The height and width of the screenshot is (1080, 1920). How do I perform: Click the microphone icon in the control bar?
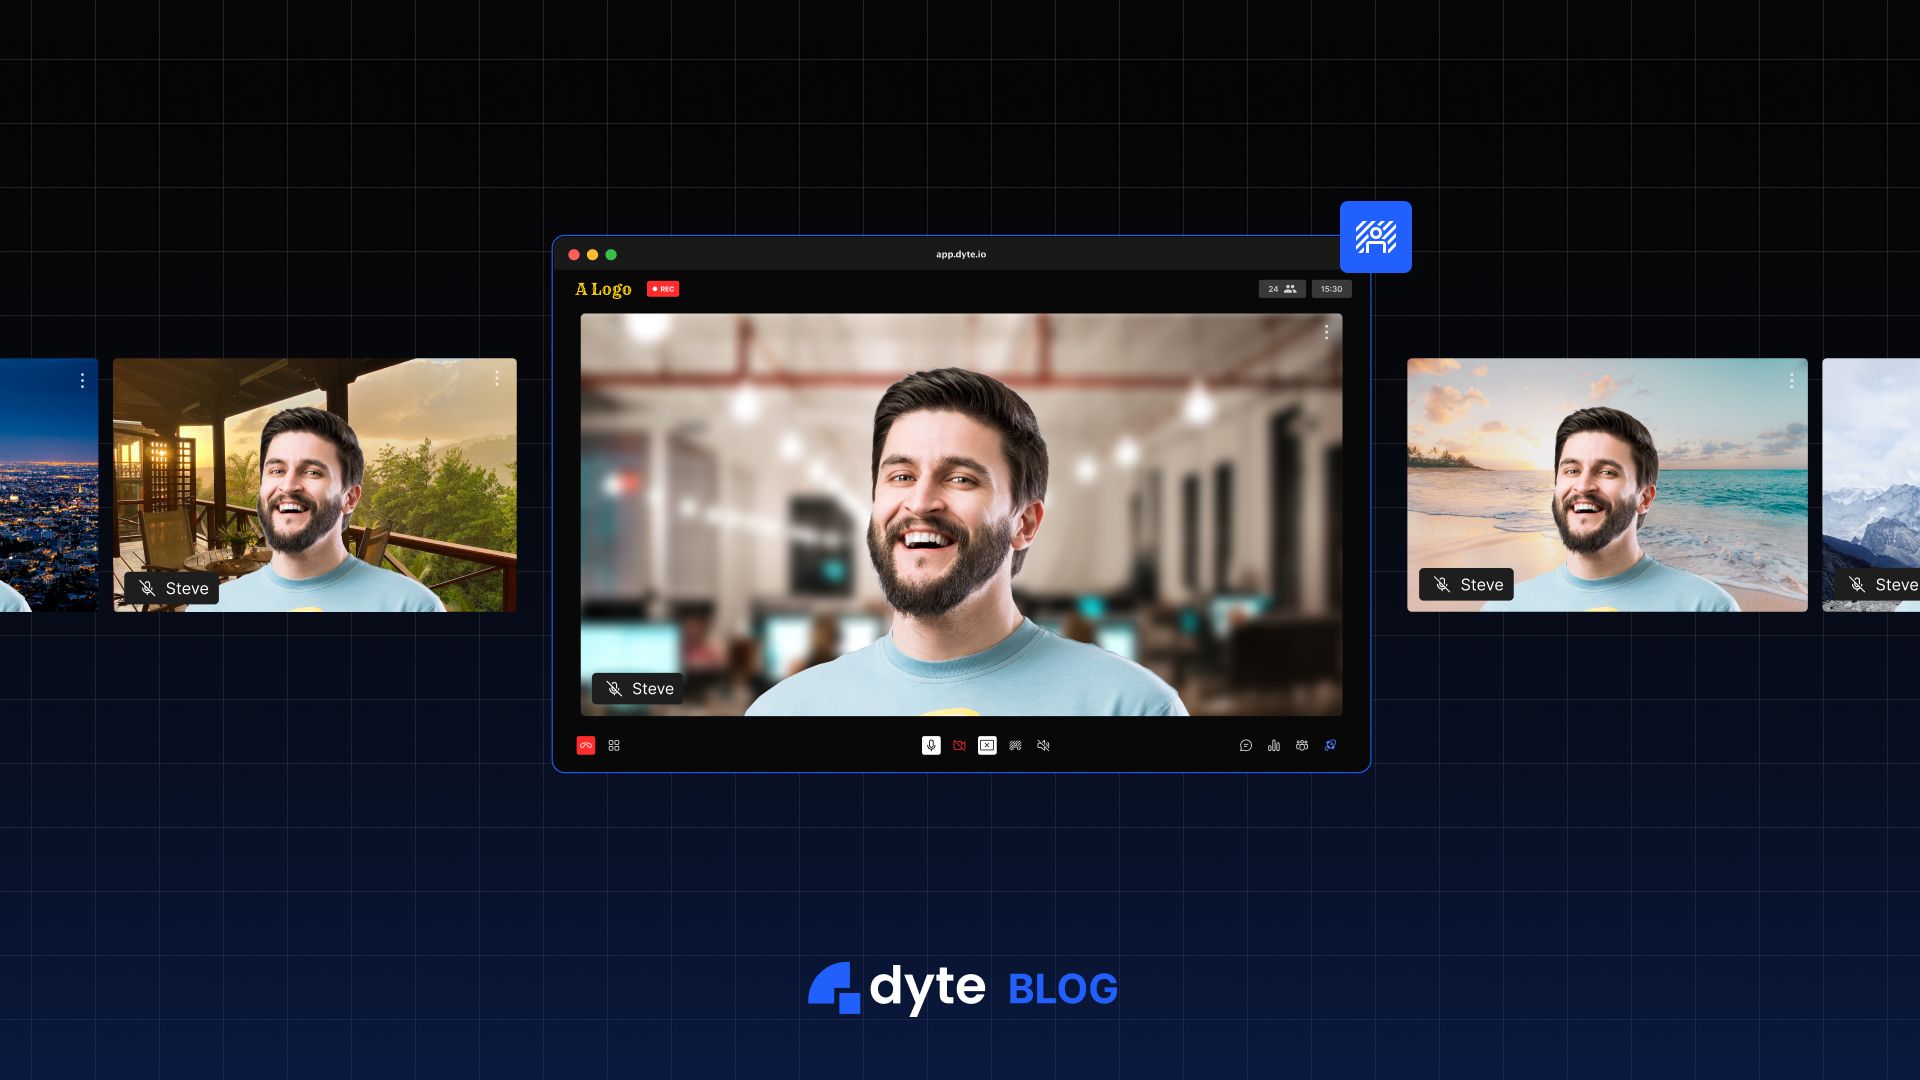[x=930, y=746]
